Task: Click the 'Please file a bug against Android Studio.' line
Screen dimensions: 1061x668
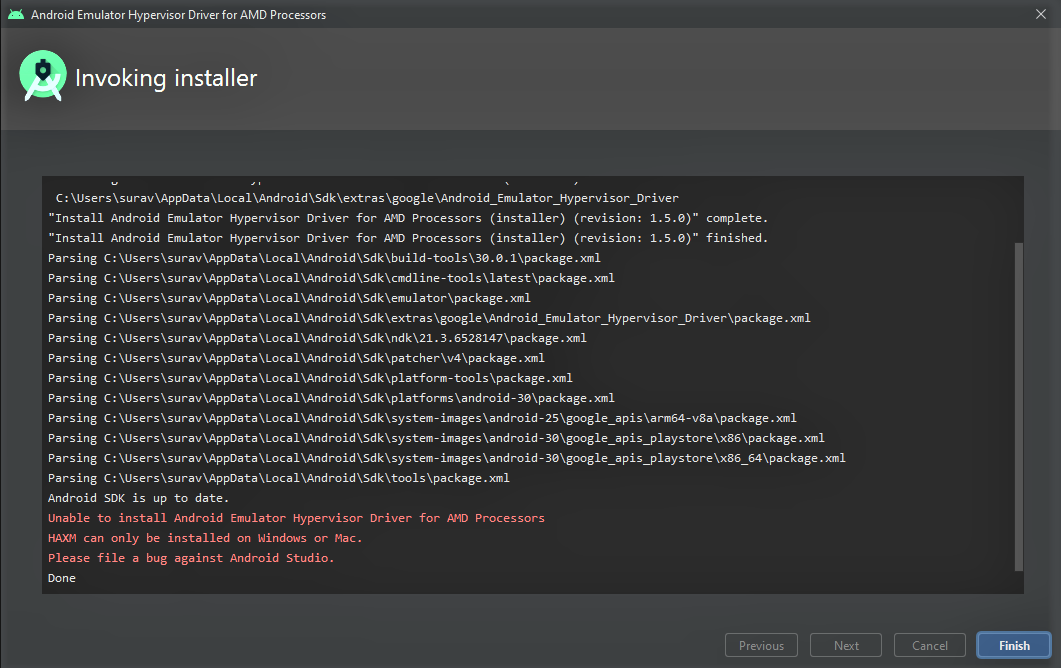Action: coord(191,558)
